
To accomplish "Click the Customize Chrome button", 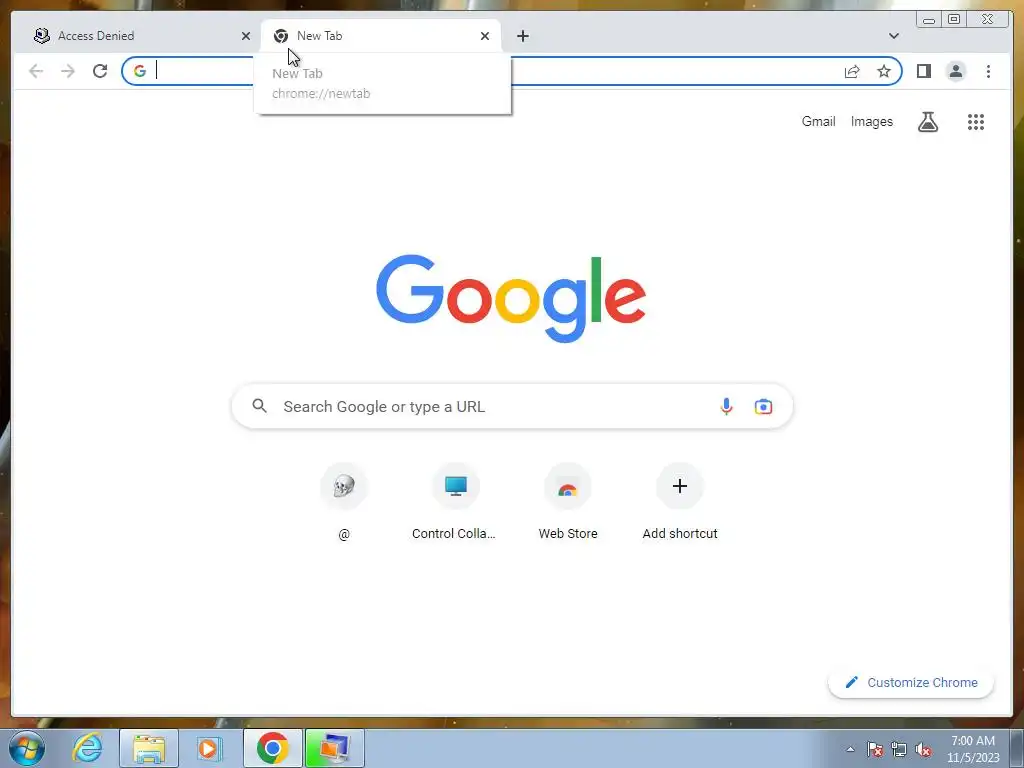I will 911,682.
